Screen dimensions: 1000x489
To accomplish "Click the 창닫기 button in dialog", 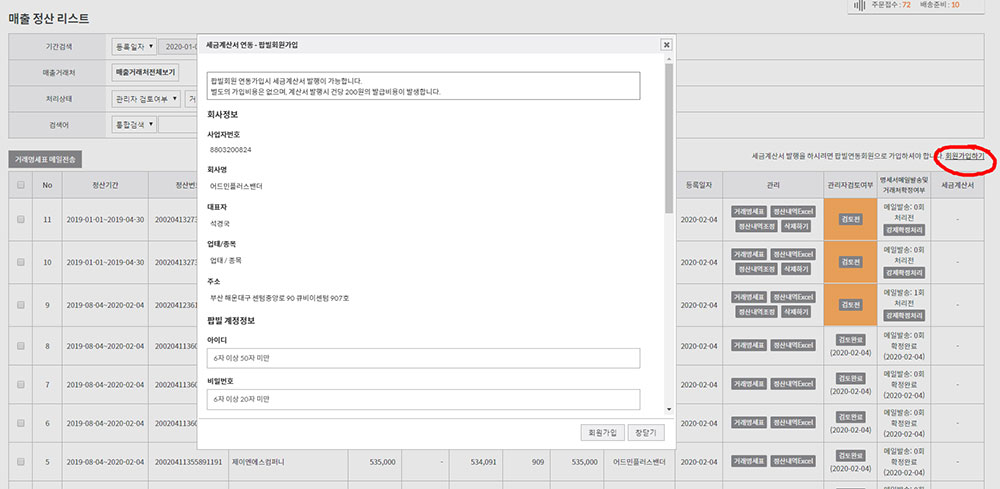I will tap(646, 432).
